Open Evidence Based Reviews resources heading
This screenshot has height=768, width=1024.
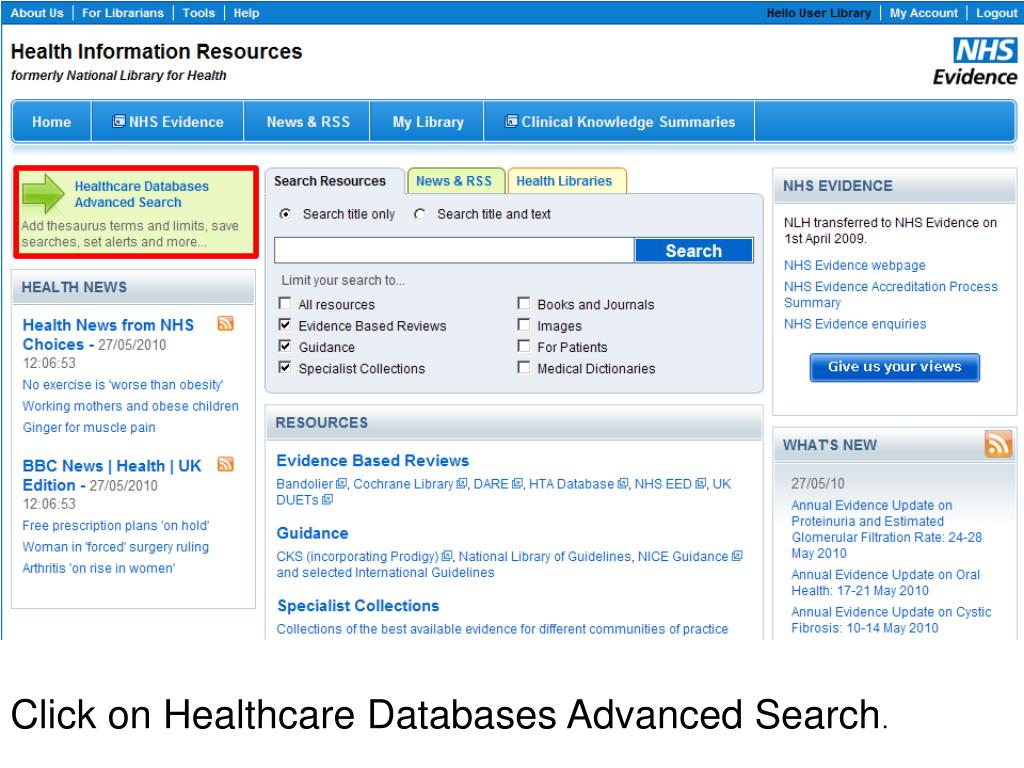(373, 460)
